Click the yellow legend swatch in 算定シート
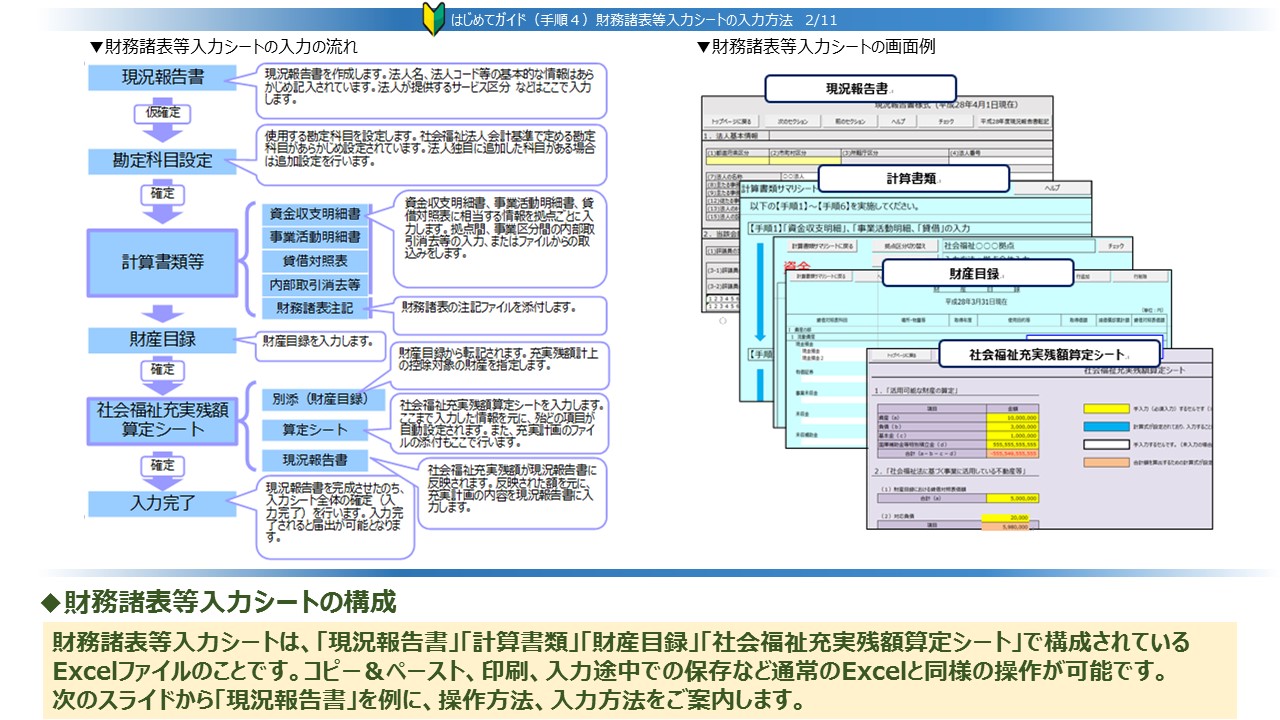The width and height of the screenshot is (1280, 720). coord(1106,409)
